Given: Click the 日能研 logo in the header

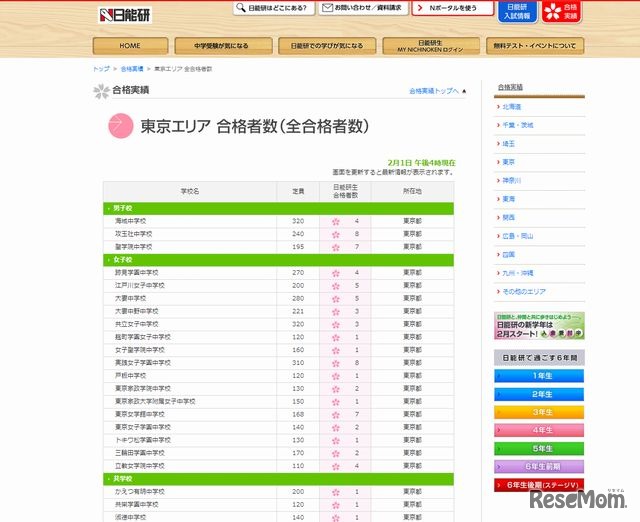Looking at the screenshot, I should [126, 15].
